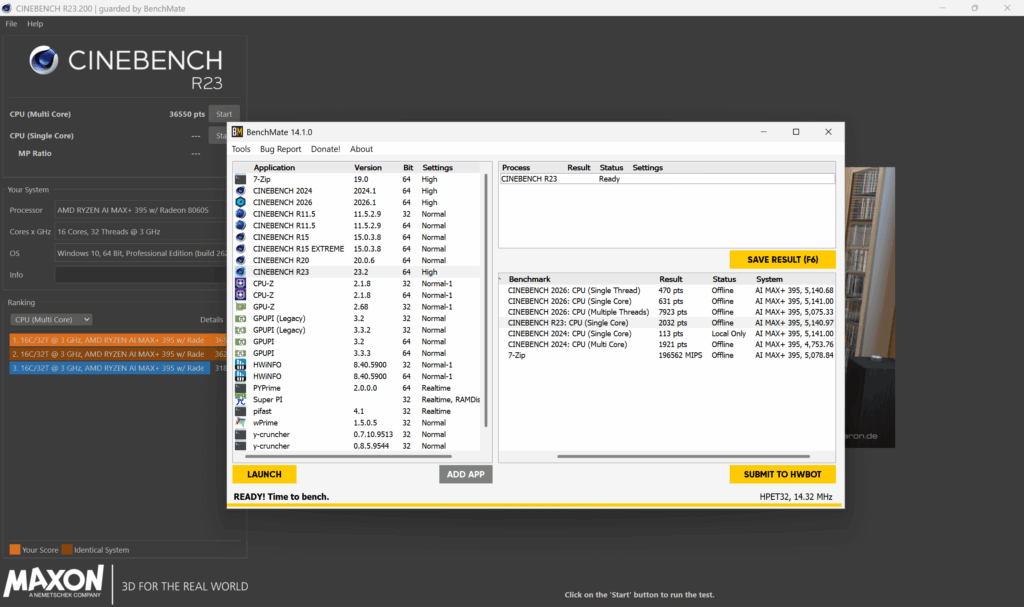The image size is (1024, 607).
Task: Select the 'CINEBENCH 2024: CPU (Multi Core)' result
Action: 667,344
